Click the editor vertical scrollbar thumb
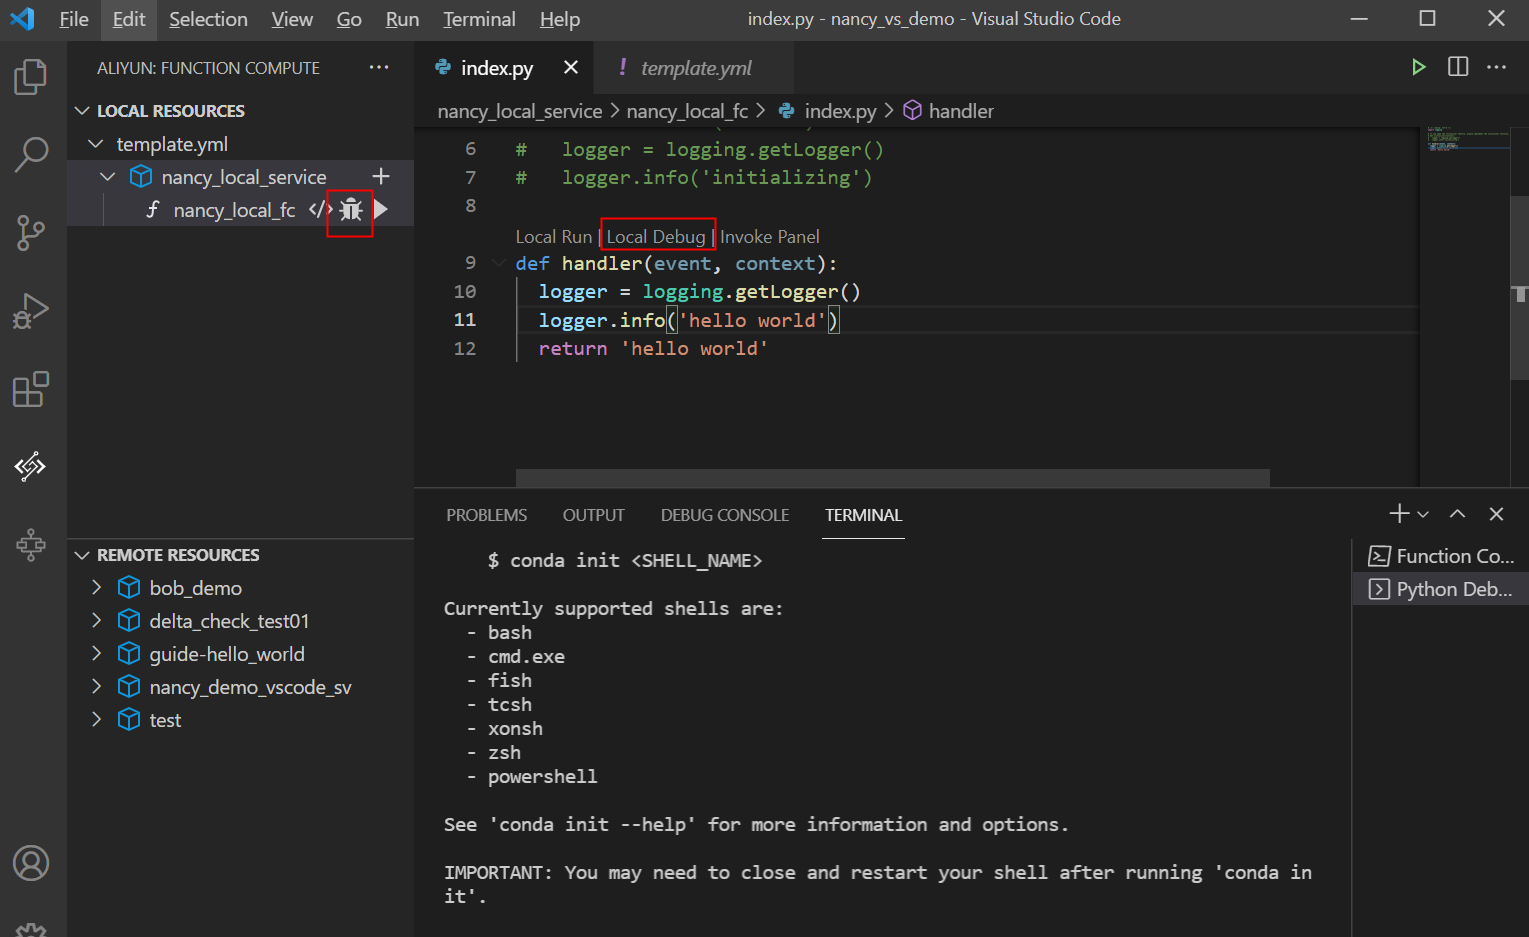The width and height of the screenshot is (1529, 937). click(1520, 288)
